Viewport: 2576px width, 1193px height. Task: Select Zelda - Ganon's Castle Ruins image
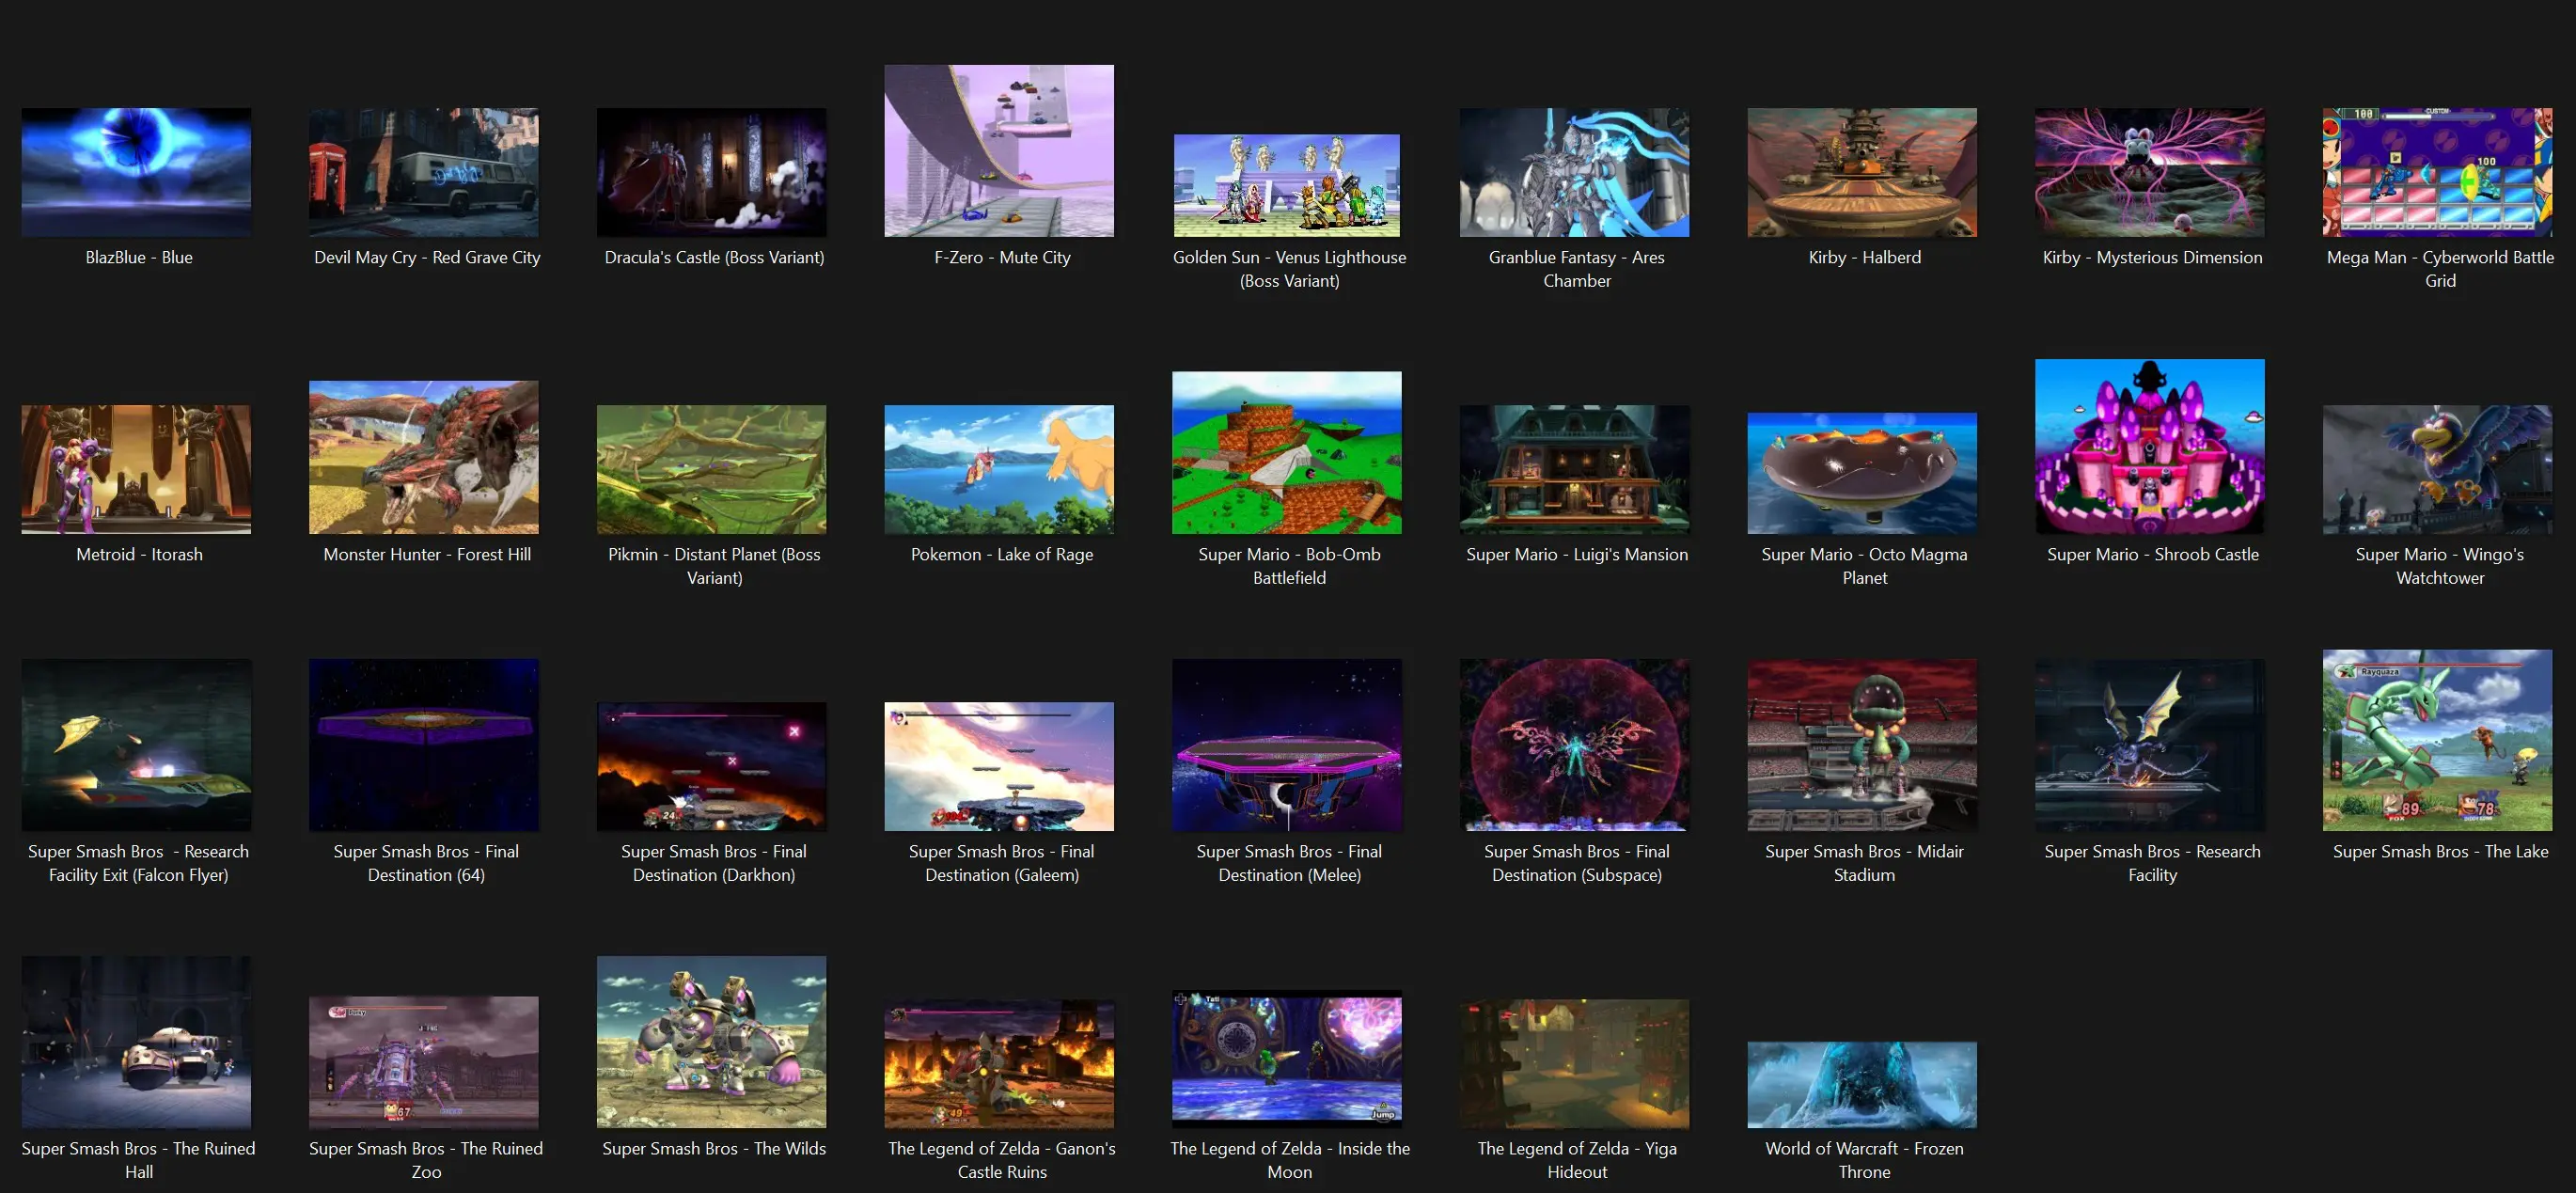point(999,1063)
